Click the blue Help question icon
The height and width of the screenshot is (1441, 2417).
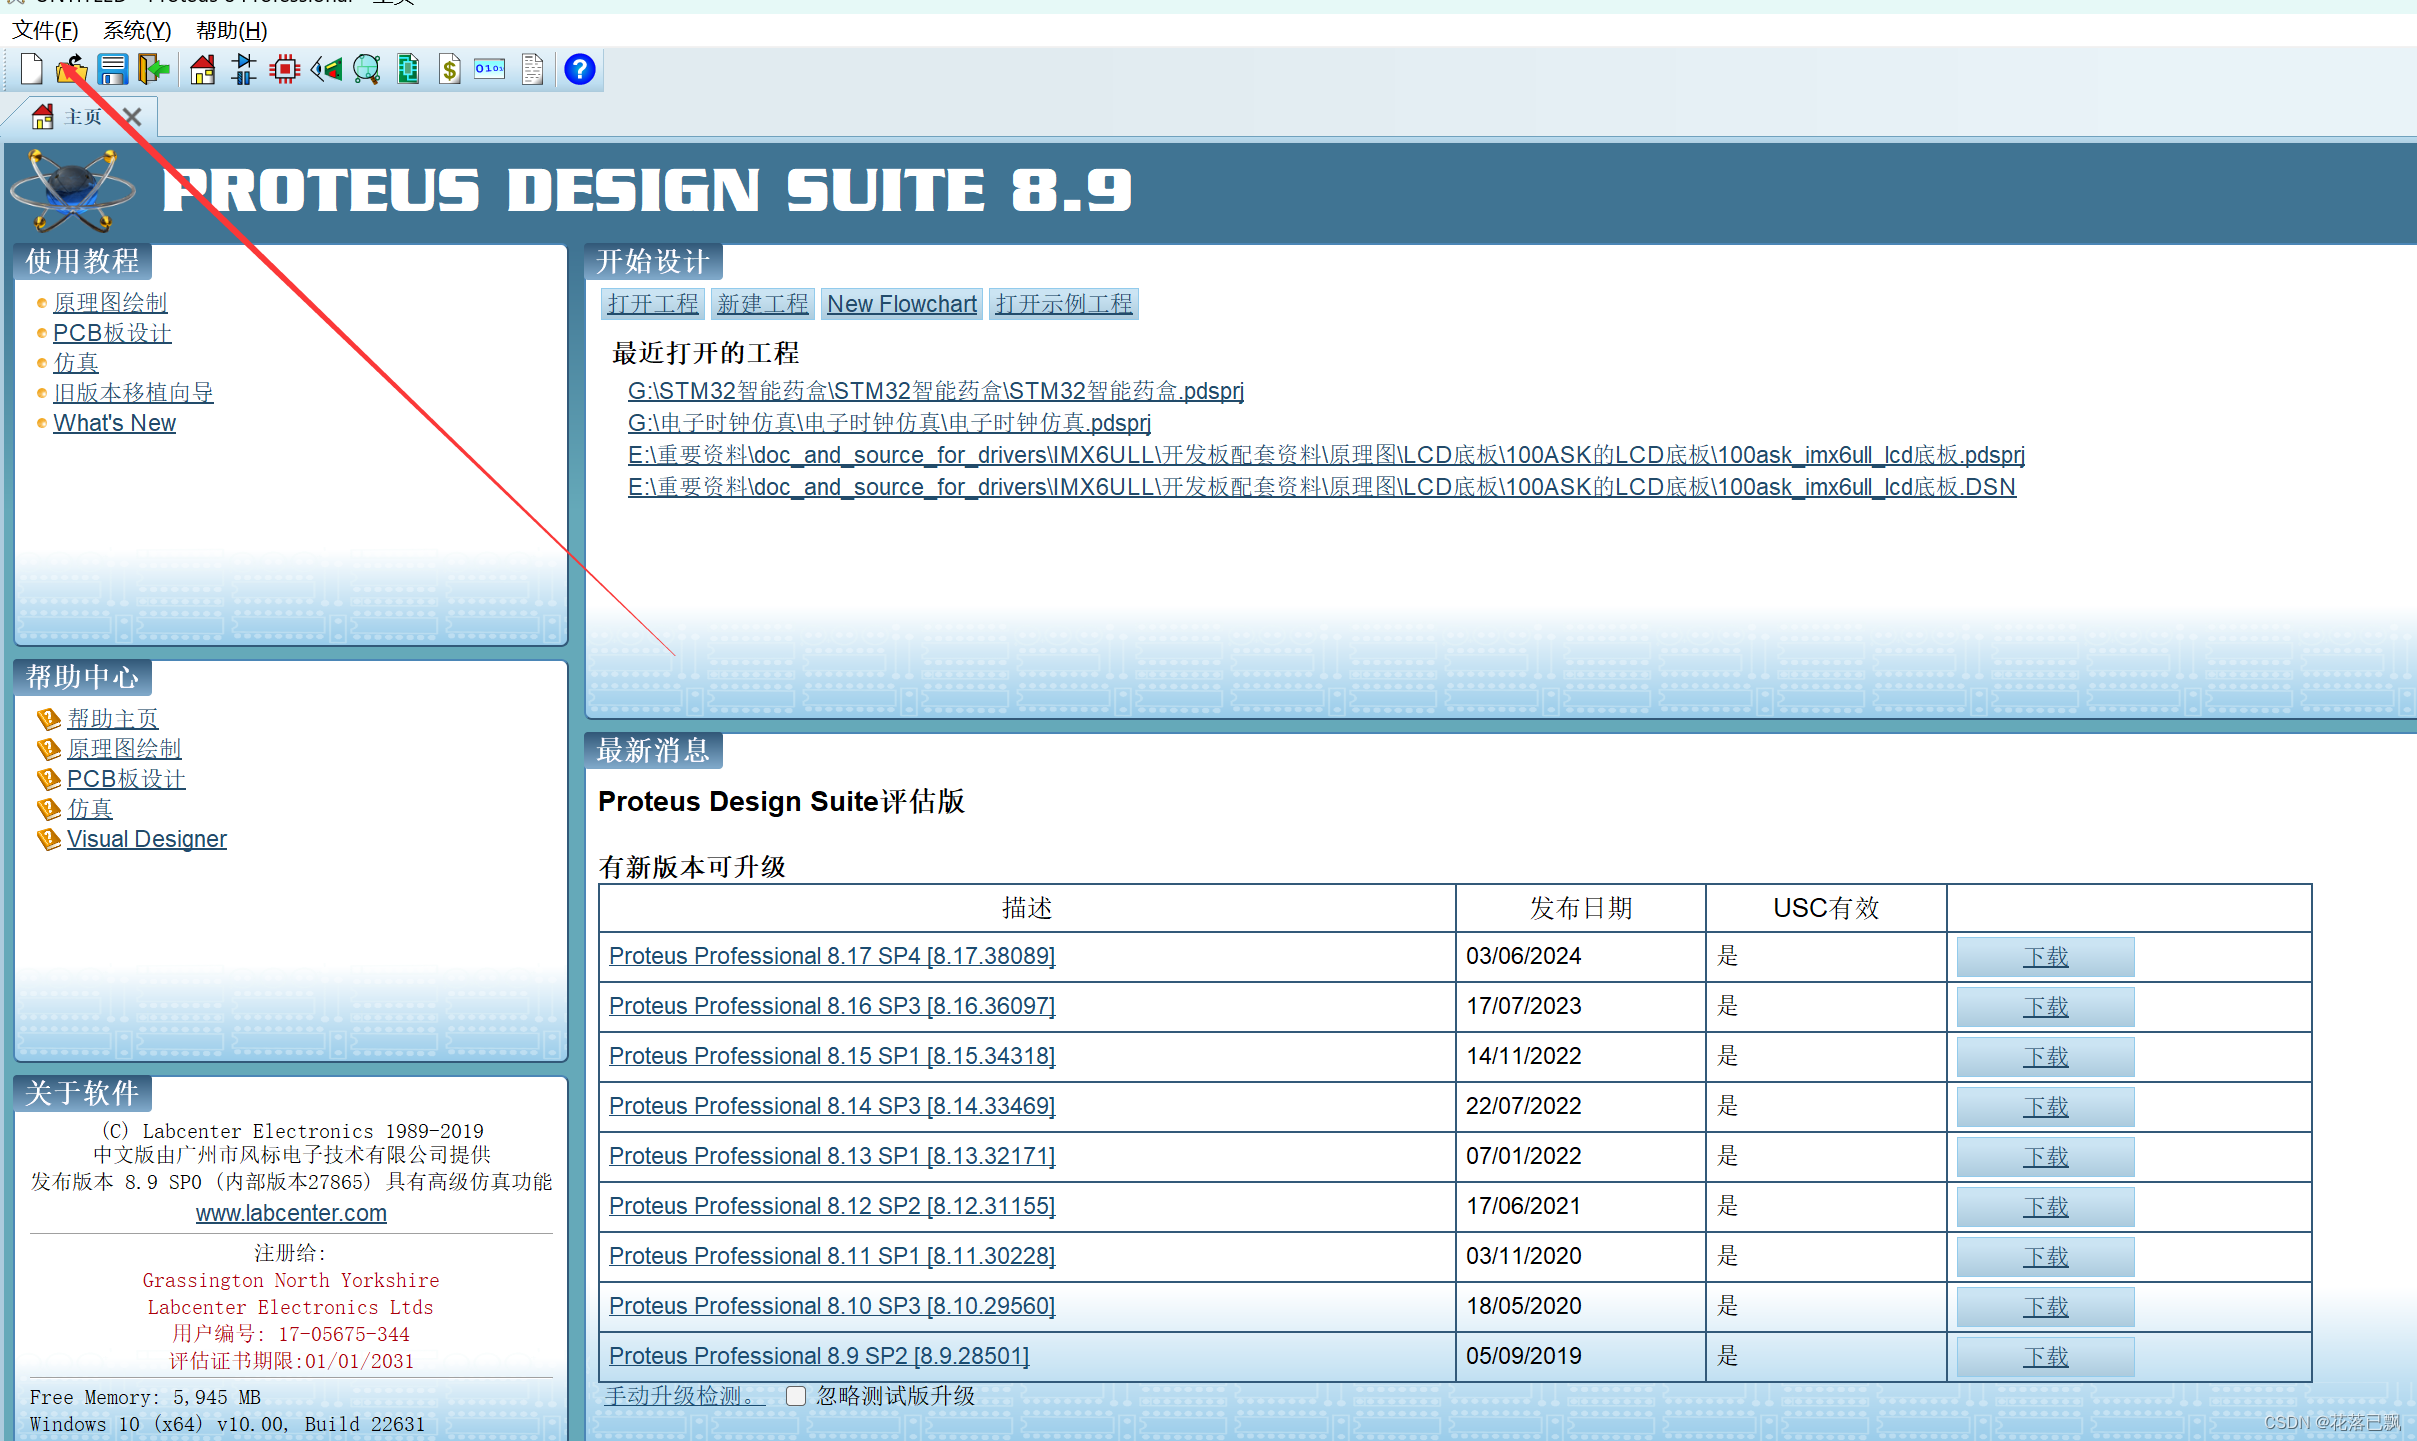coord(579,69)
